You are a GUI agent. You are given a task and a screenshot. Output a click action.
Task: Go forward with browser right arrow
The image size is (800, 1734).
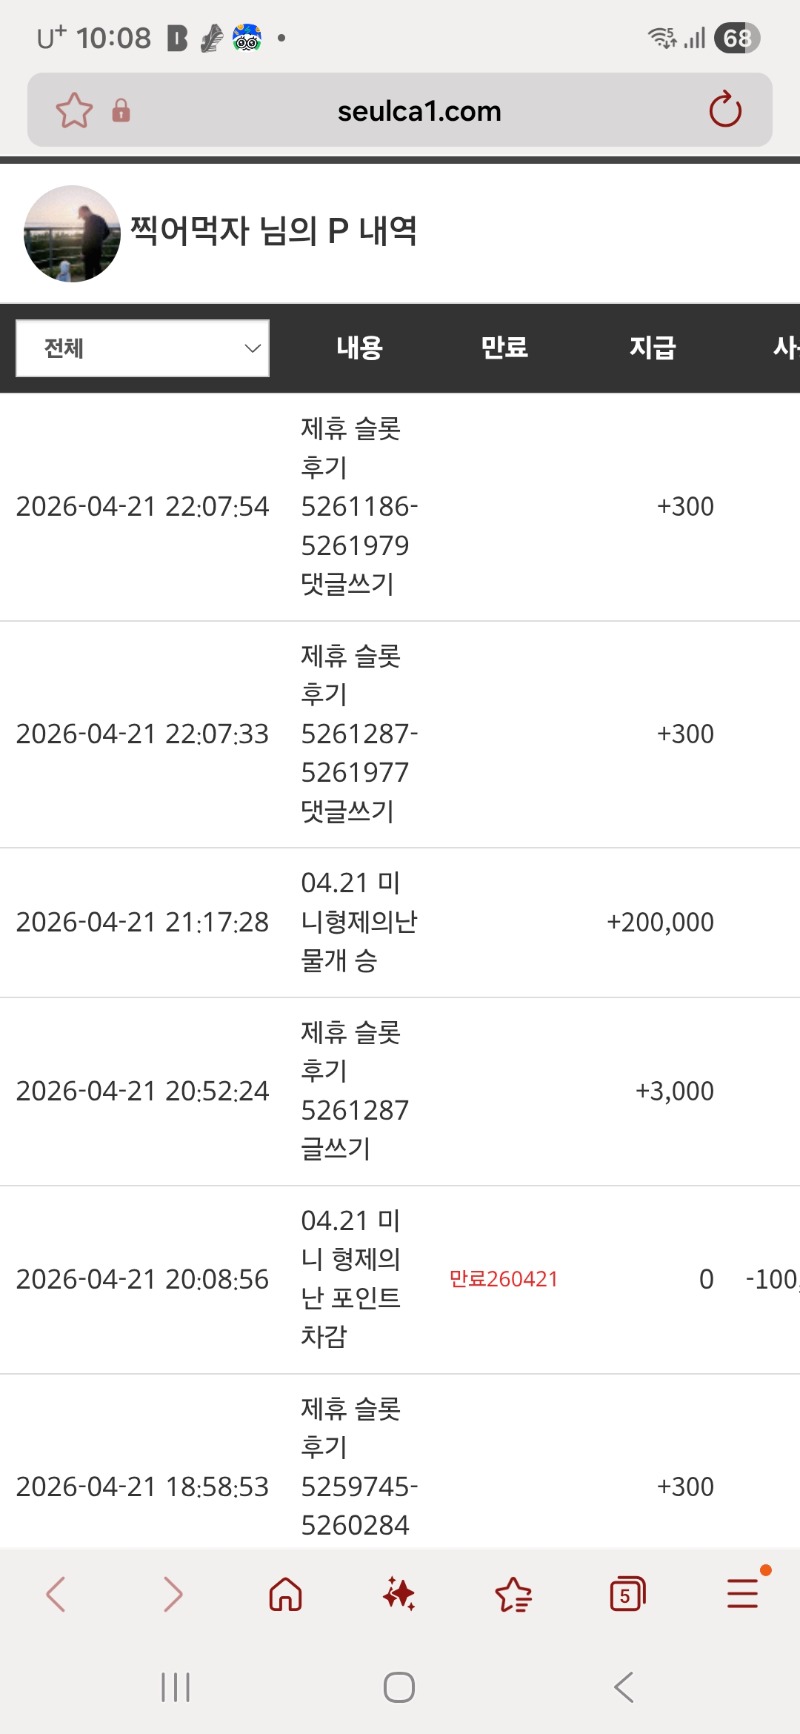coord(172,1594)
